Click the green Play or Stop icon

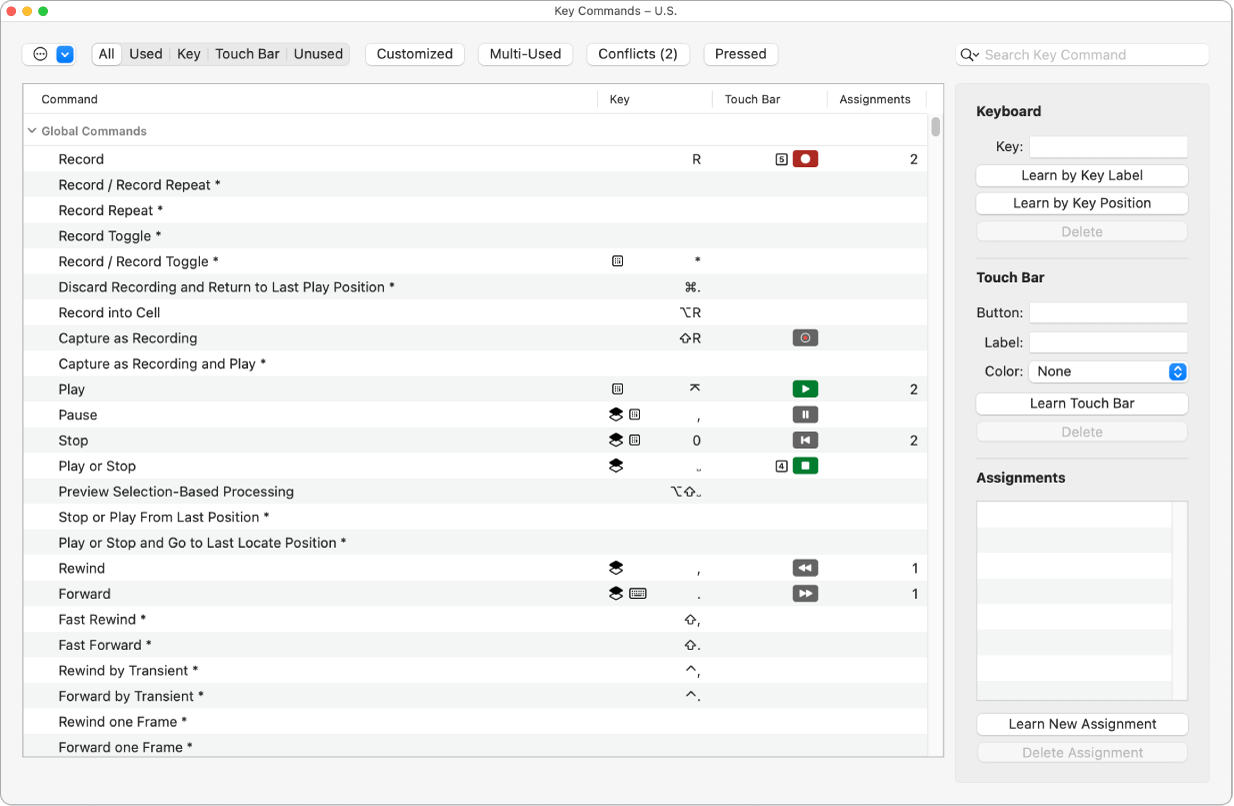805,466
